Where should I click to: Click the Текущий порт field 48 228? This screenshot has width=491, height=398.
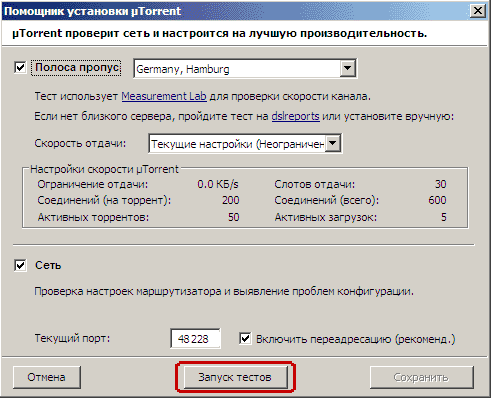coord(195,339)
